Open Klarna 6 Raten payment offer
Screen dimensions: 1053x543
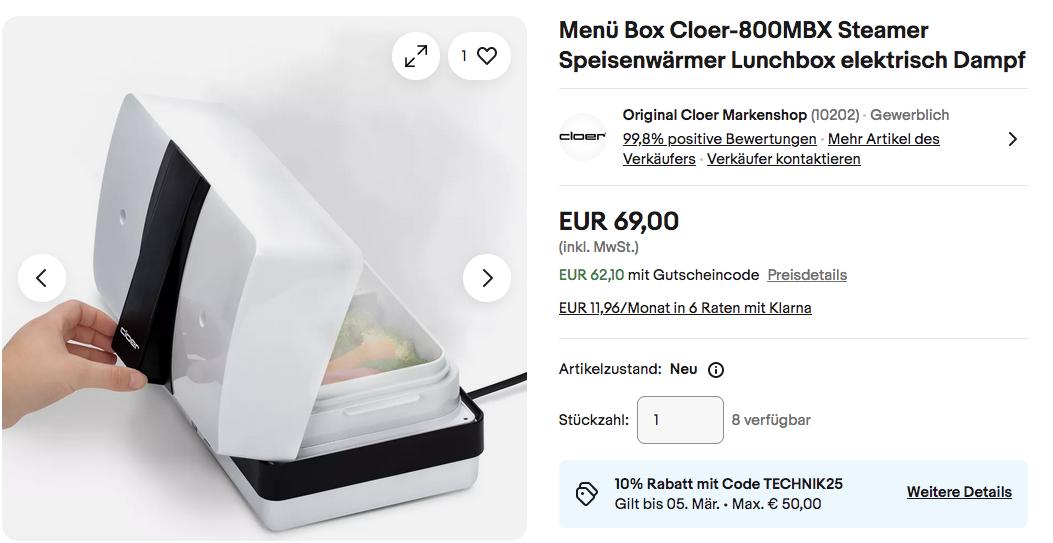[x=685, y=308]
